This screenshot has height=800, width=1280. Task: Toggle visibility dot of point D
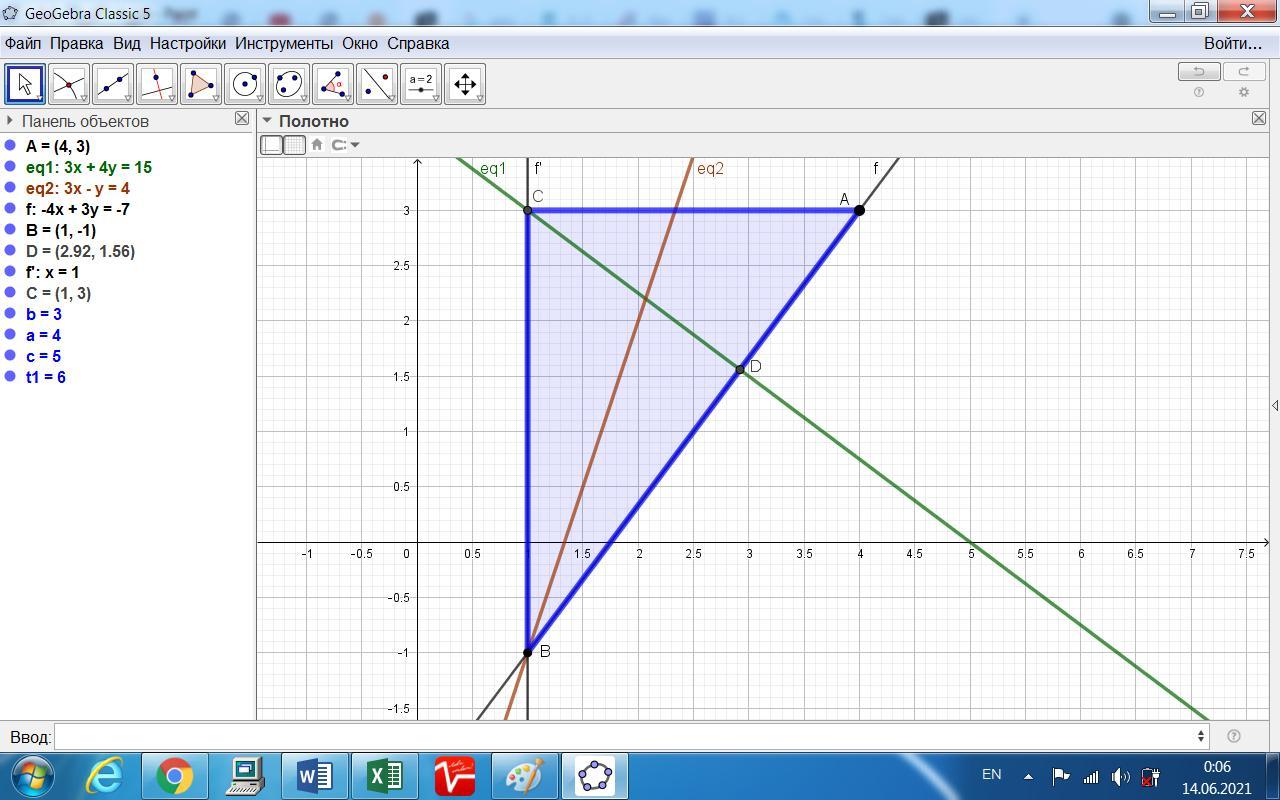pyautogui.click(x=11, y=251)
